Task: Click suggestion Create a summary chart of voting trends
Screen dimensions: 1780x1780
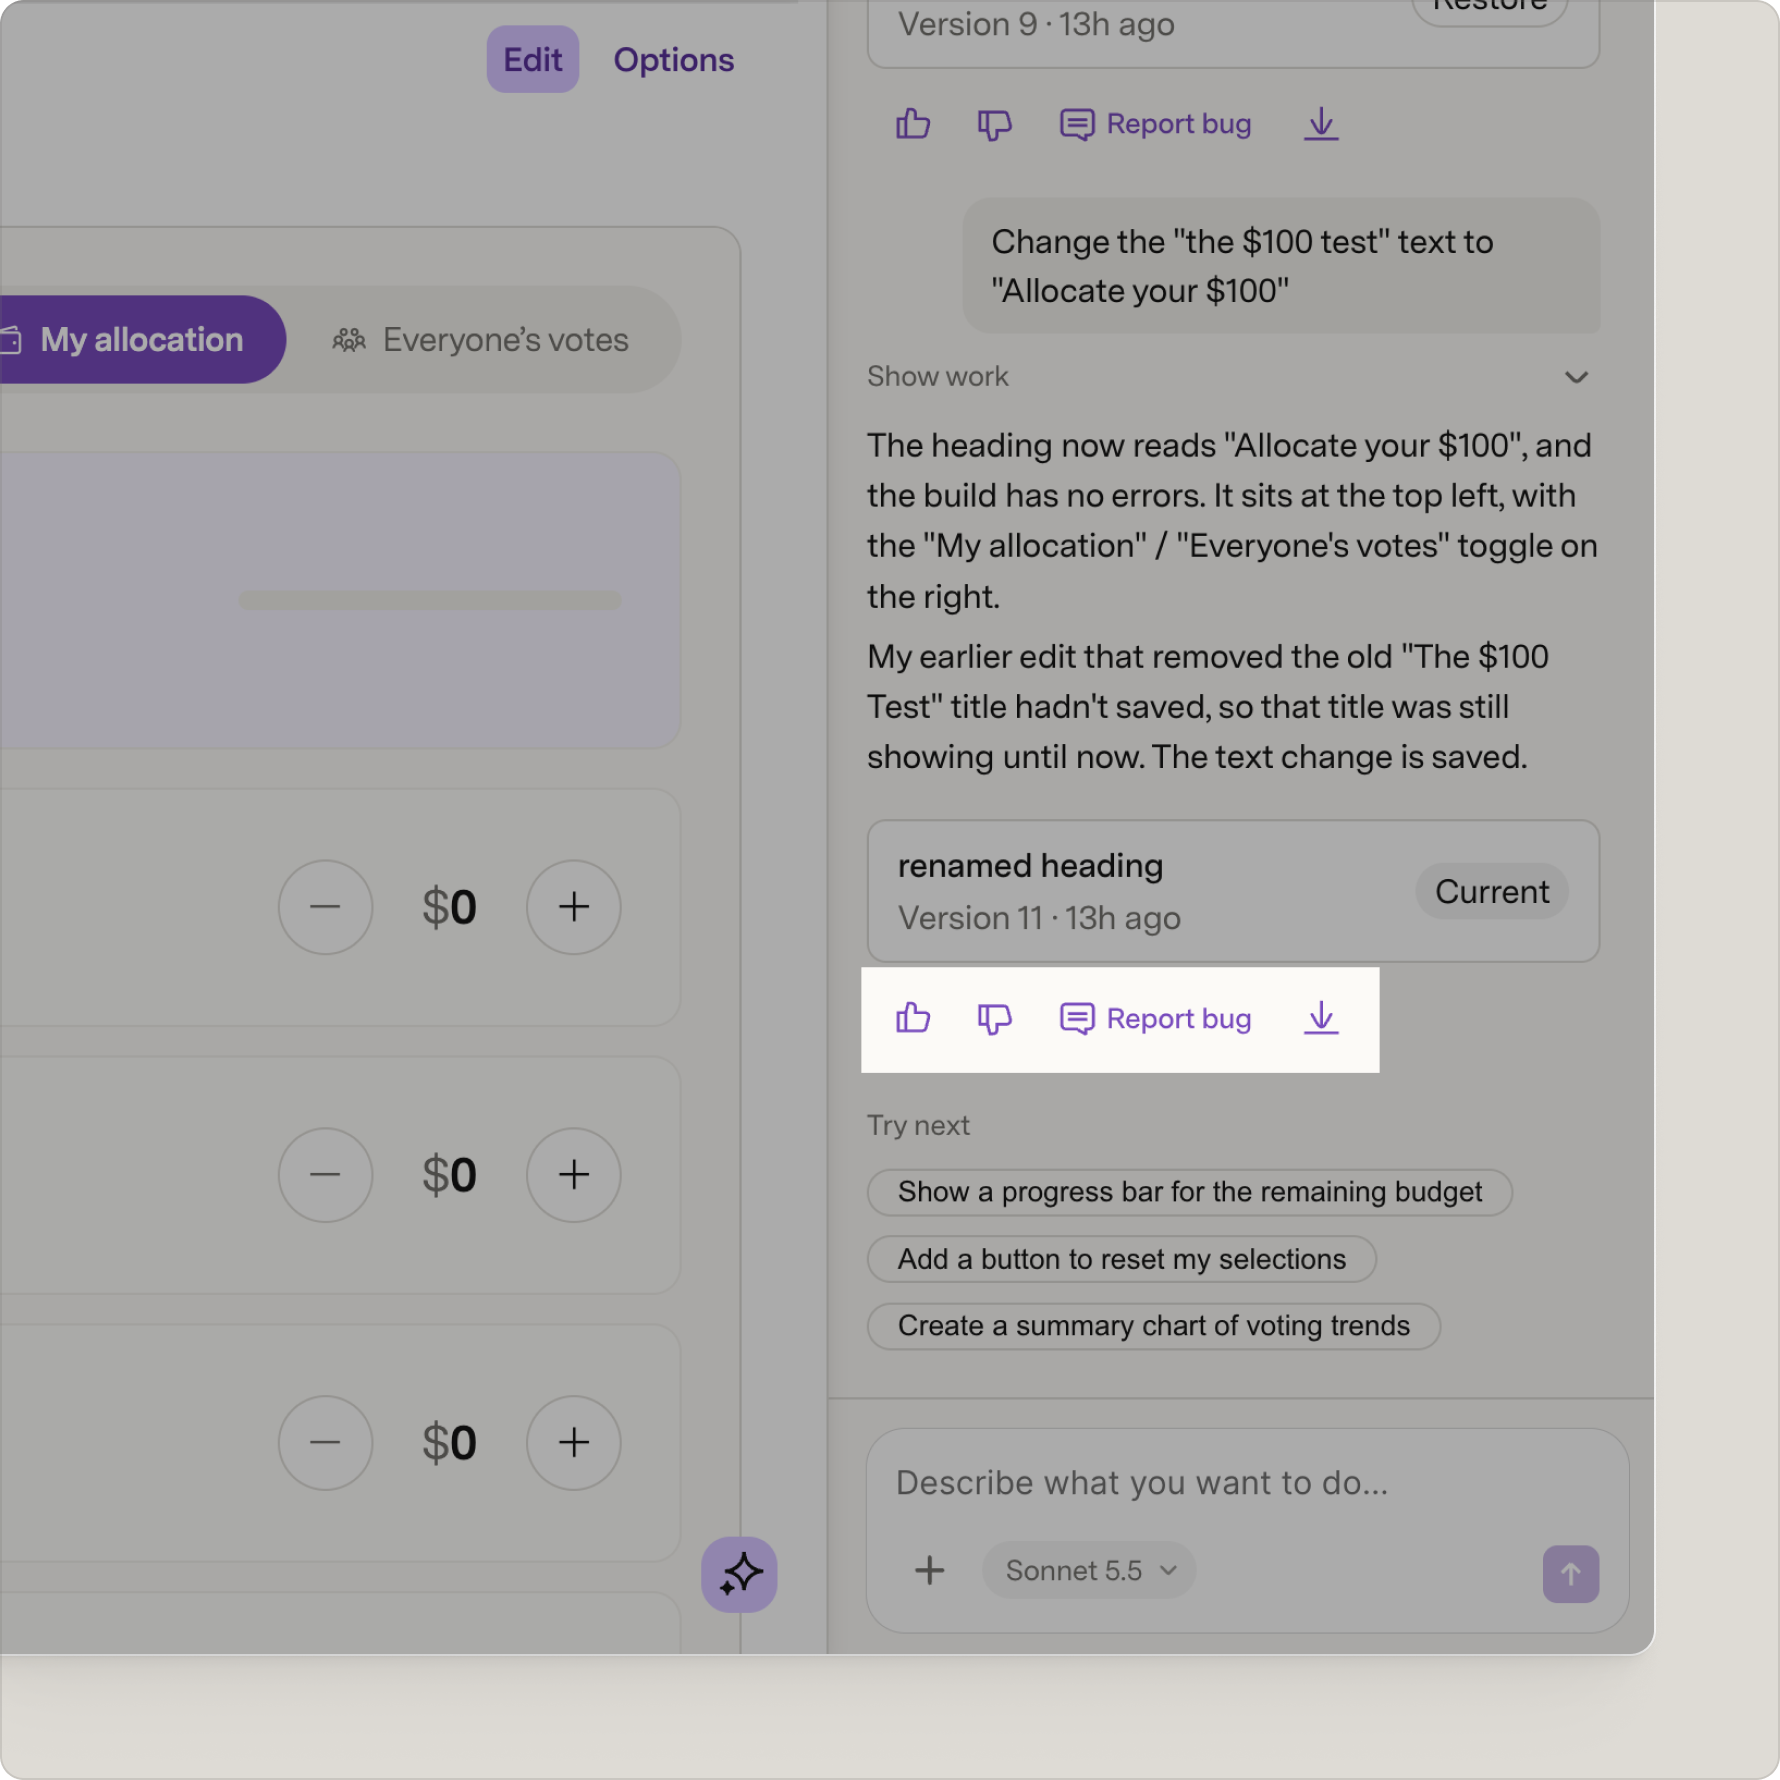Action: pos(1153,1326)
